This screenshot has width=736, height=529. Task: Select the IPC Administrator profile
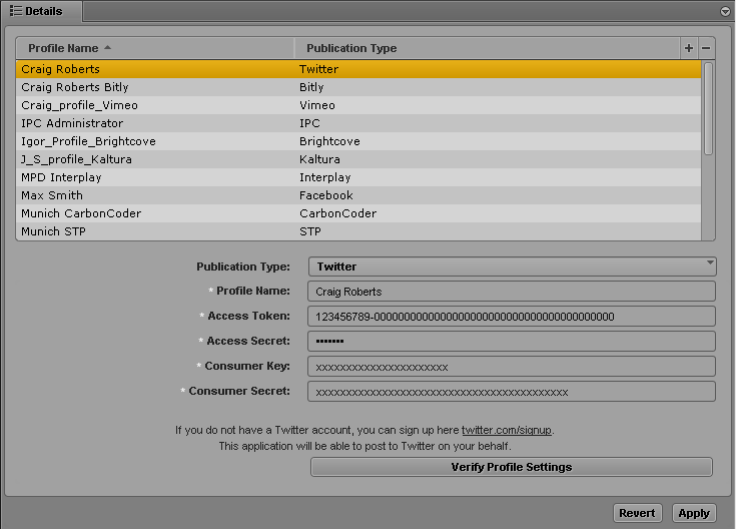coord(359,123)
